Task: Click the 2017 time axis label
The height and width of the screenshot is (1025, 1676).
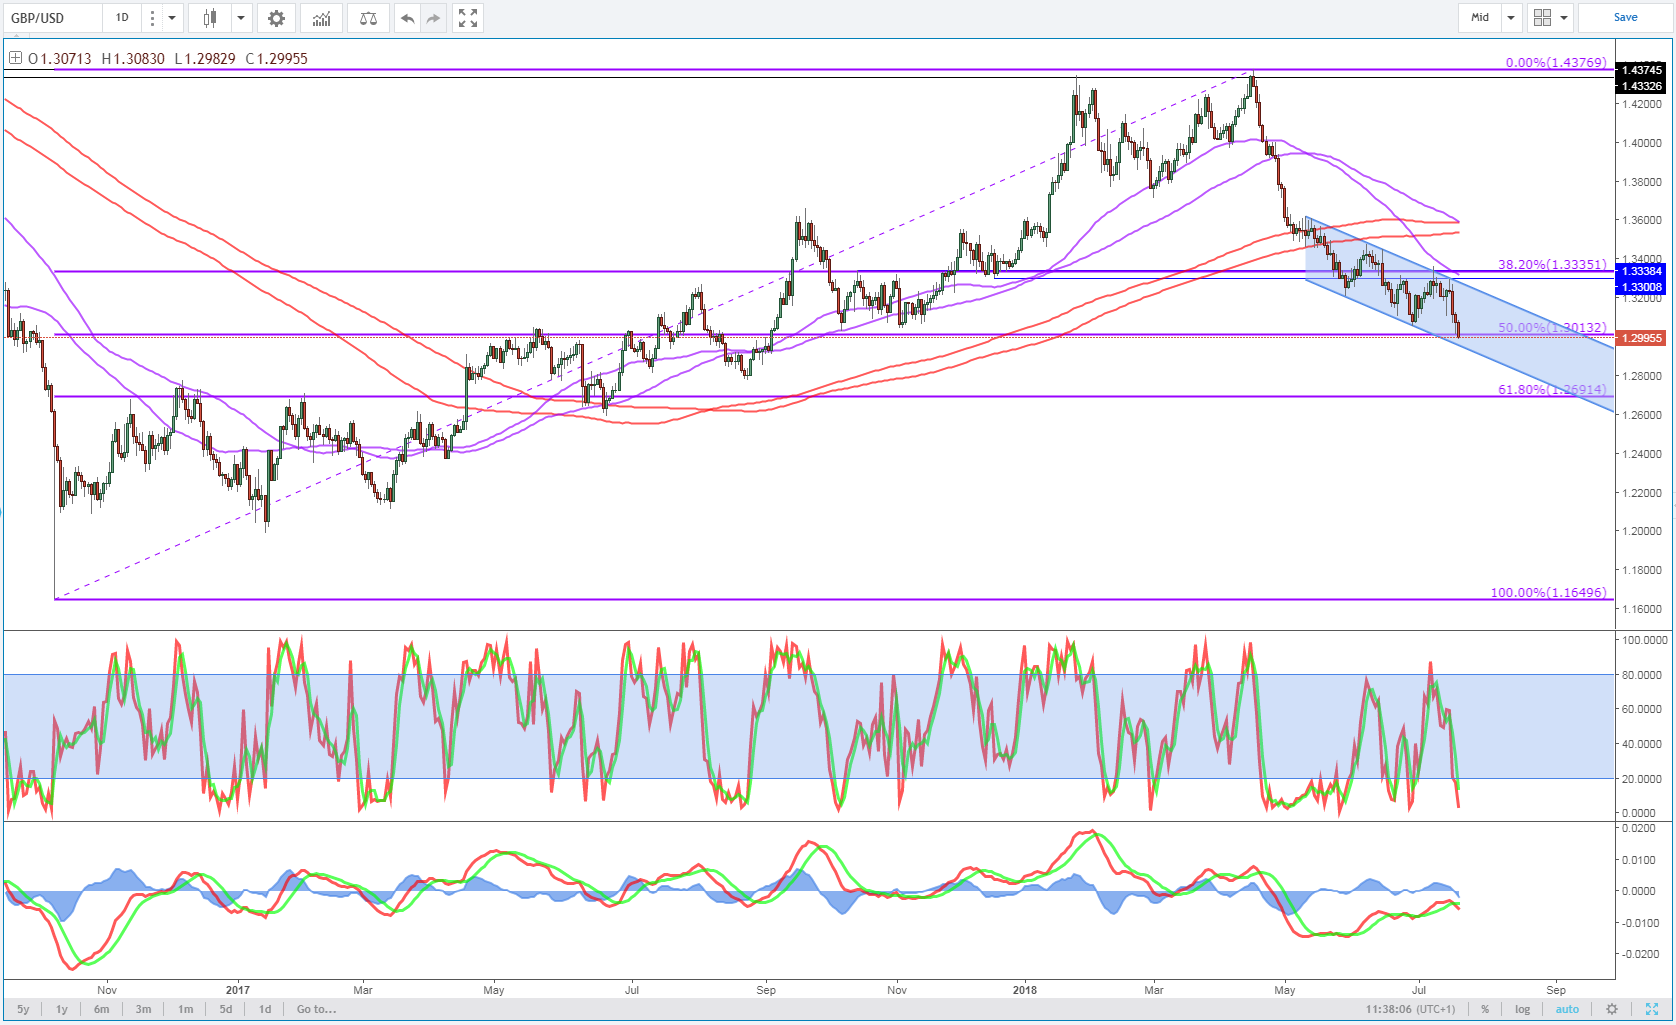Action: (237, 990)
